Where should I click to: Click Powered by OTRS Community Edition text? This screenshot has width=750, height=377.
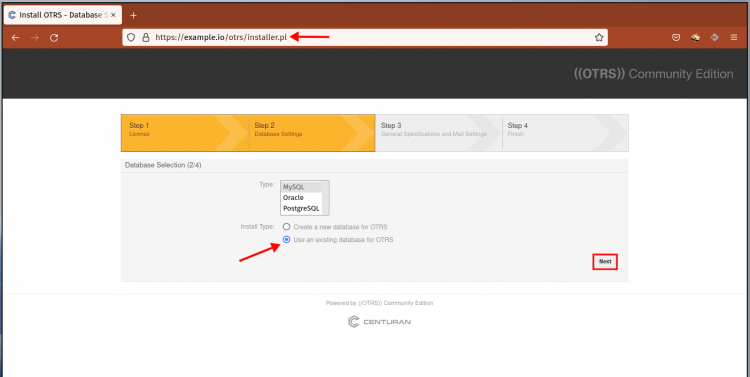tap(379, 303)
